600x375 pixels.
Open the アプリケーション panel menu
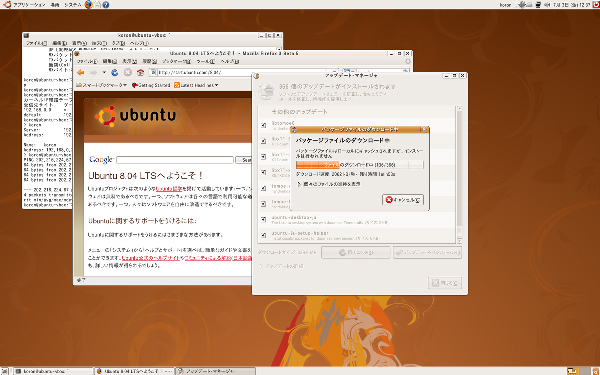29,5
